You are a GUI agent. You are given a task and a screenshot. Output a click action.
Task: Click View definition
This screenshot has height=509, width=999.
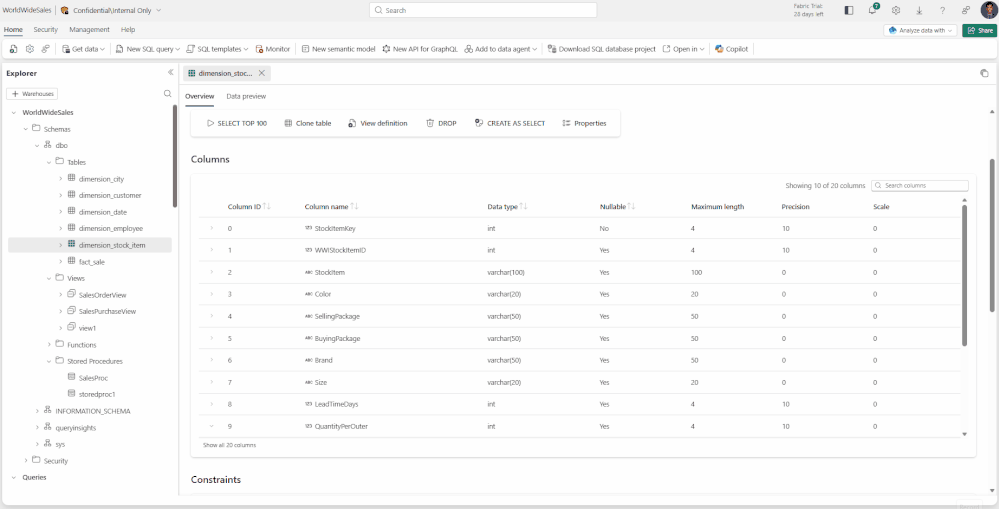pyautogui.click(x=378, y=124)
